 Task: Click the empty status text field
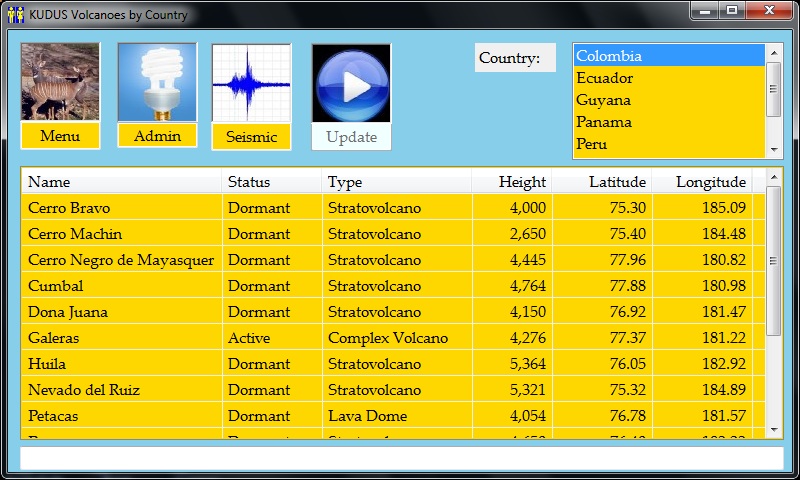(x=400, y=458)
